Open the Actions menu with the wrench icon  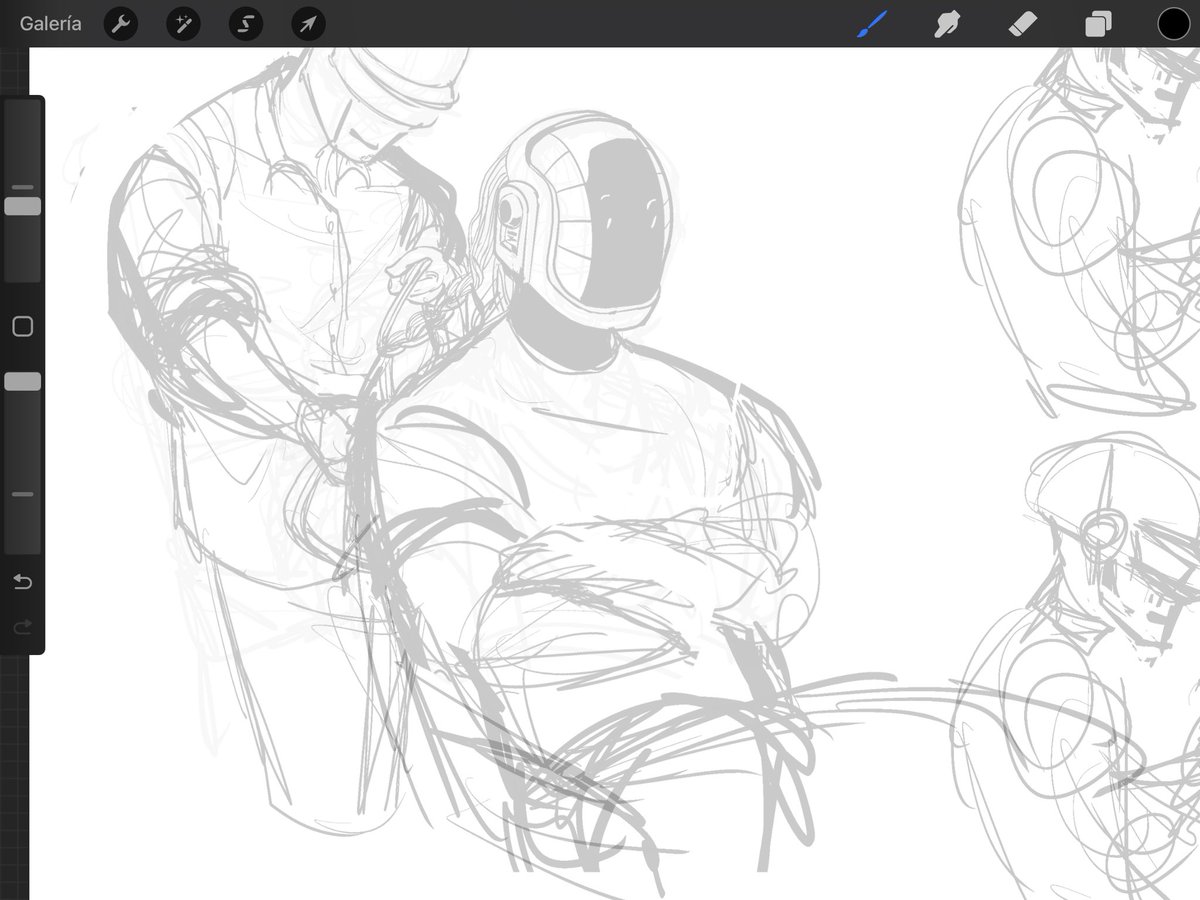[120, 23]
